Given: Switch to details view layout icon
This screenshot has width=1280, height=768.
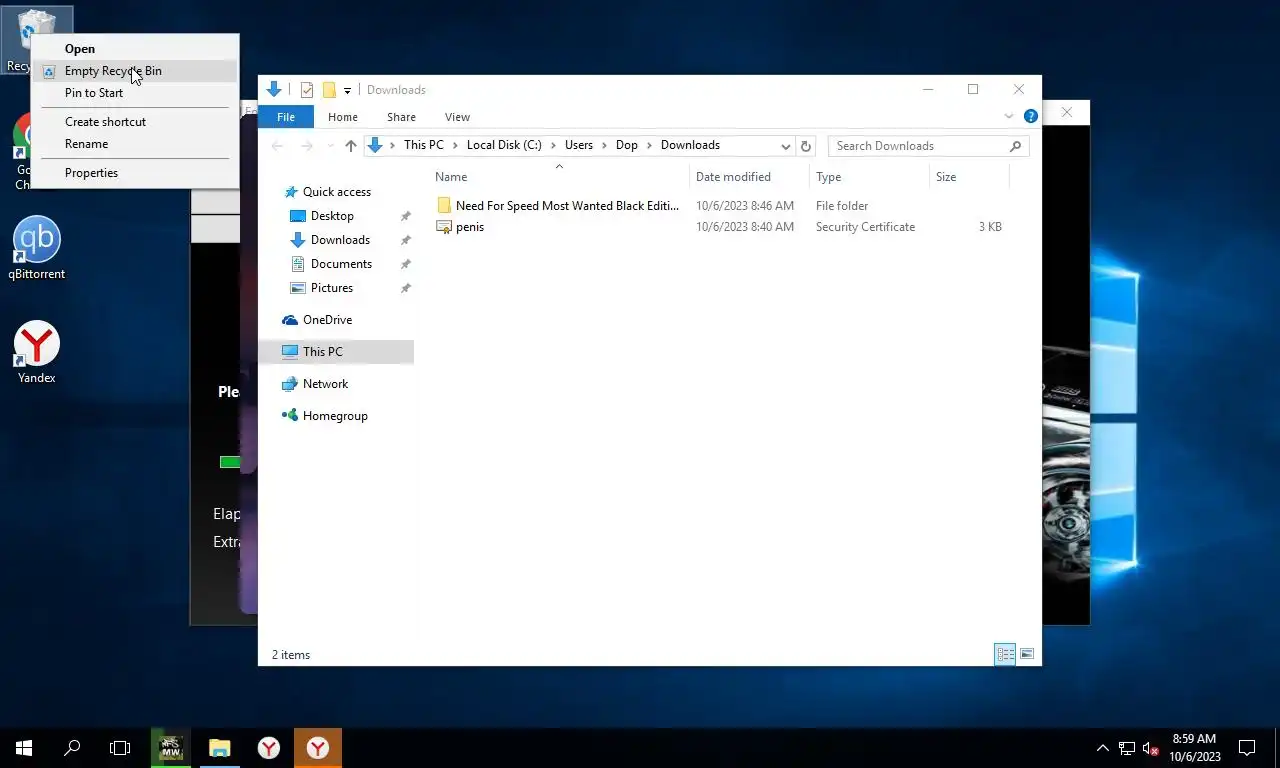Looking at the screenshot, I should coord(1005,654).
